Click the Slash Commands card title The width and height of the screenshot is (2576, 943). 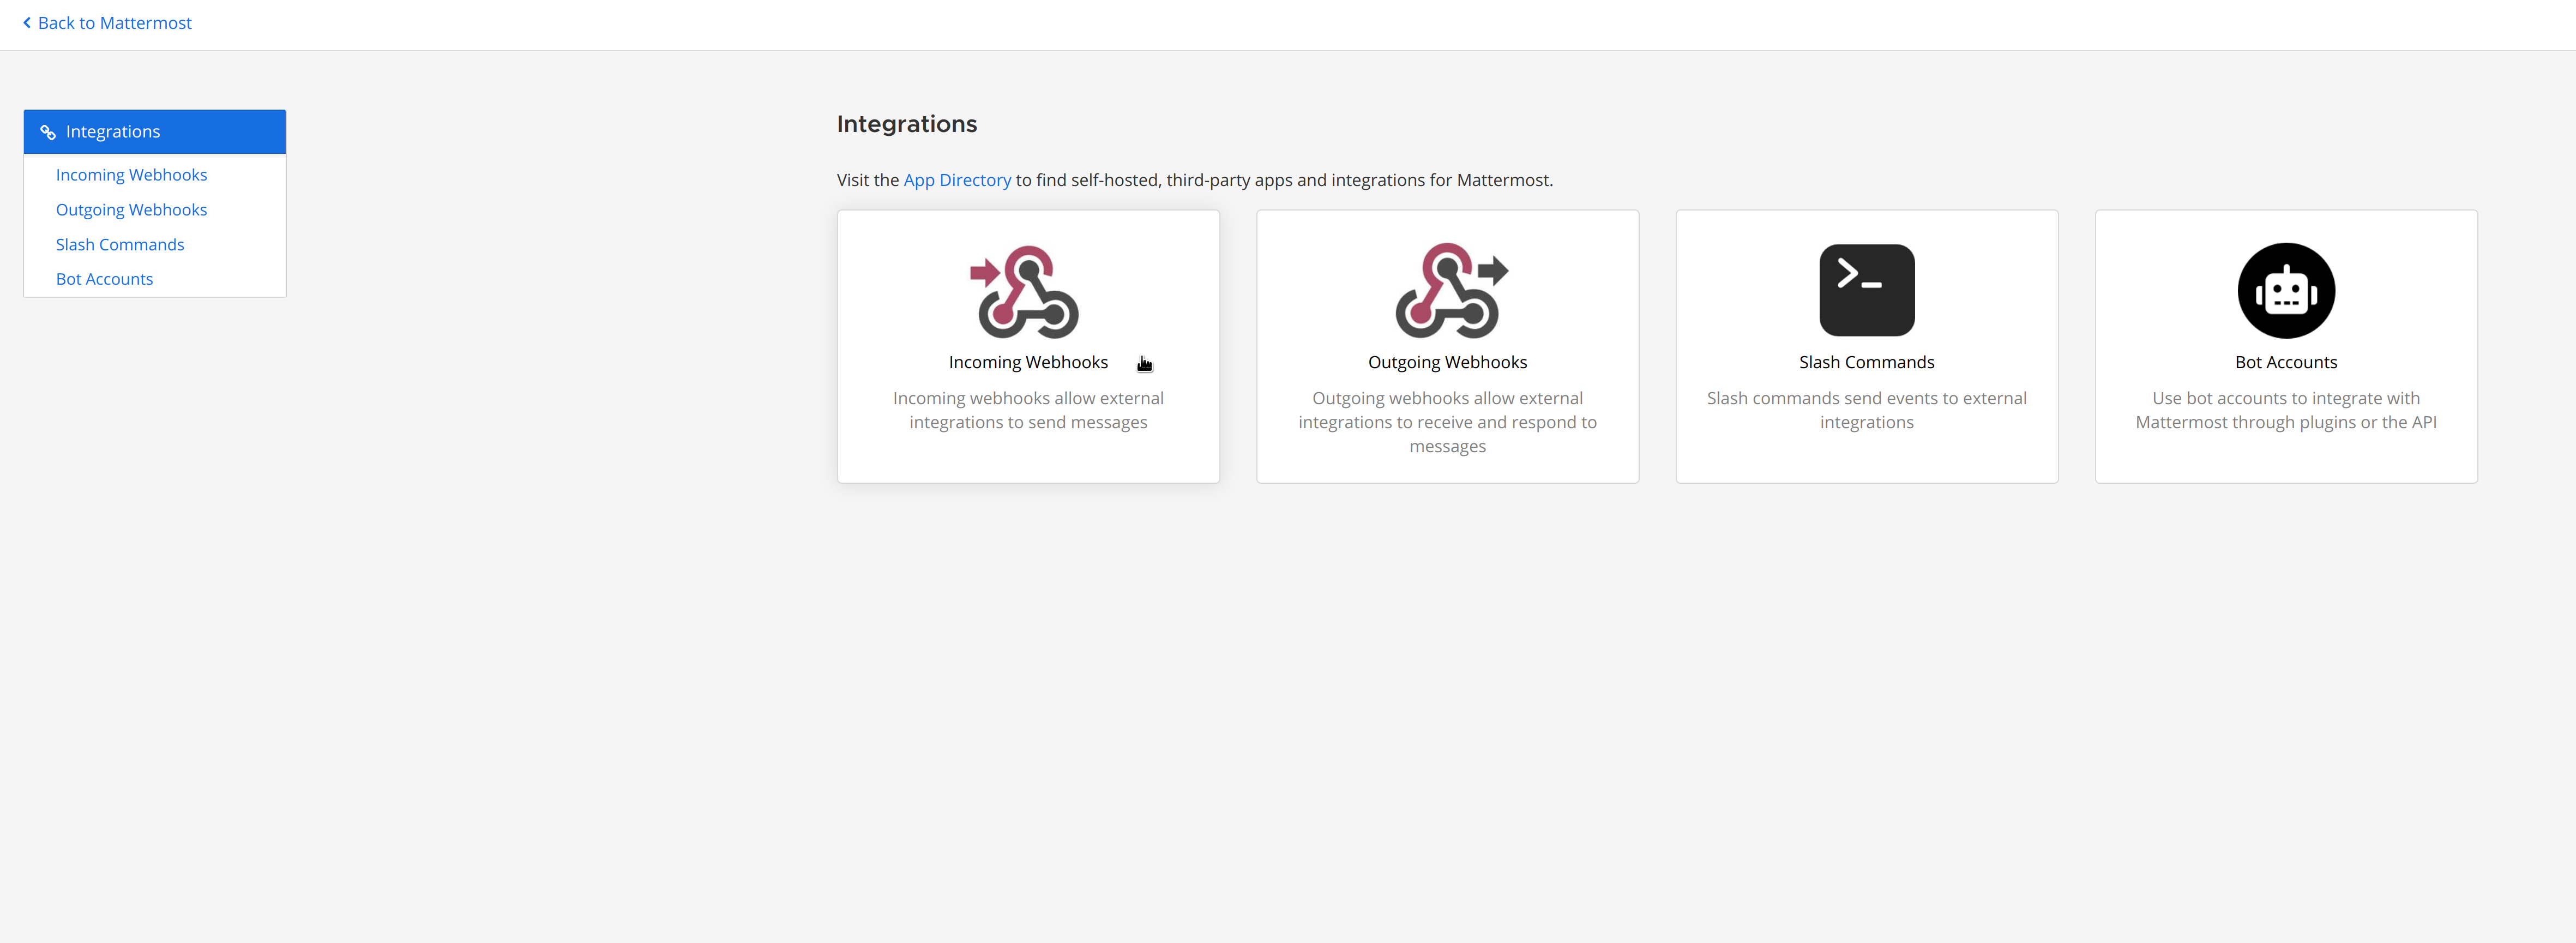(1866, 362)
